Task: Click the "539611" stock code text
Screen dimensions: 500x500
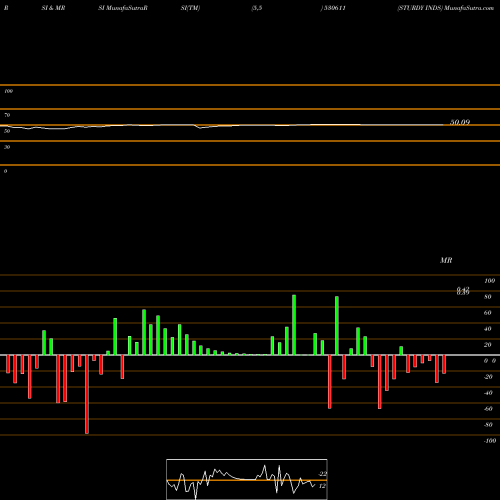Action: tap(335, 8)
